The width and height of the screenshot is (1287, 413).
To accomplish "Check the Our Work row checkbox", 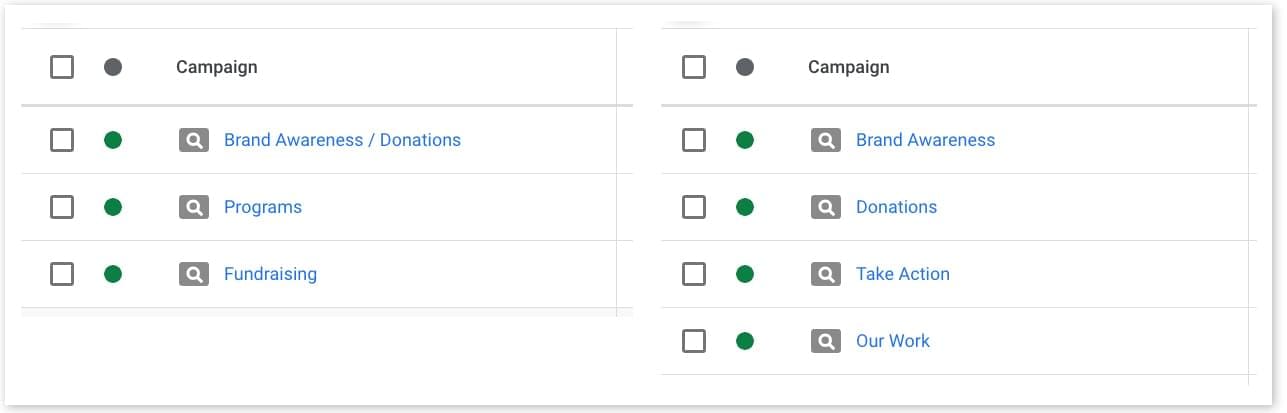I will [694, 341].
